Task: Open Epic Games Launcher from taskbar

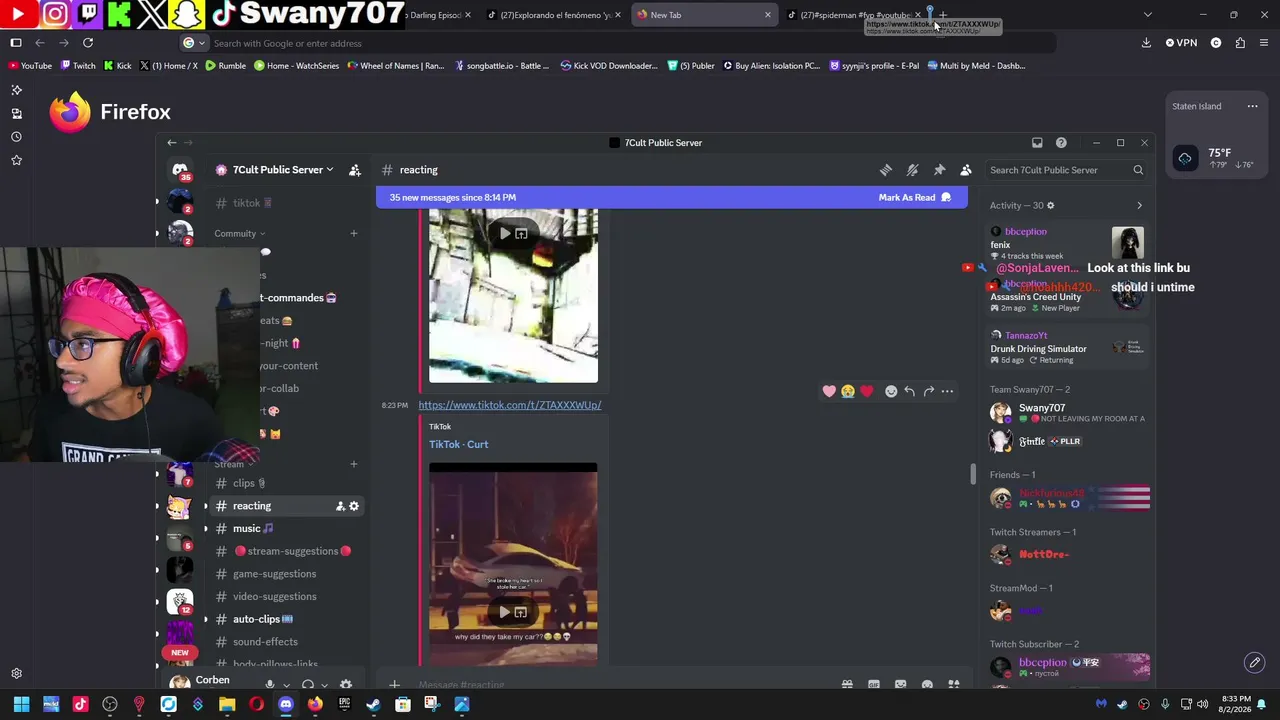Action: click(x=344, y=704)
